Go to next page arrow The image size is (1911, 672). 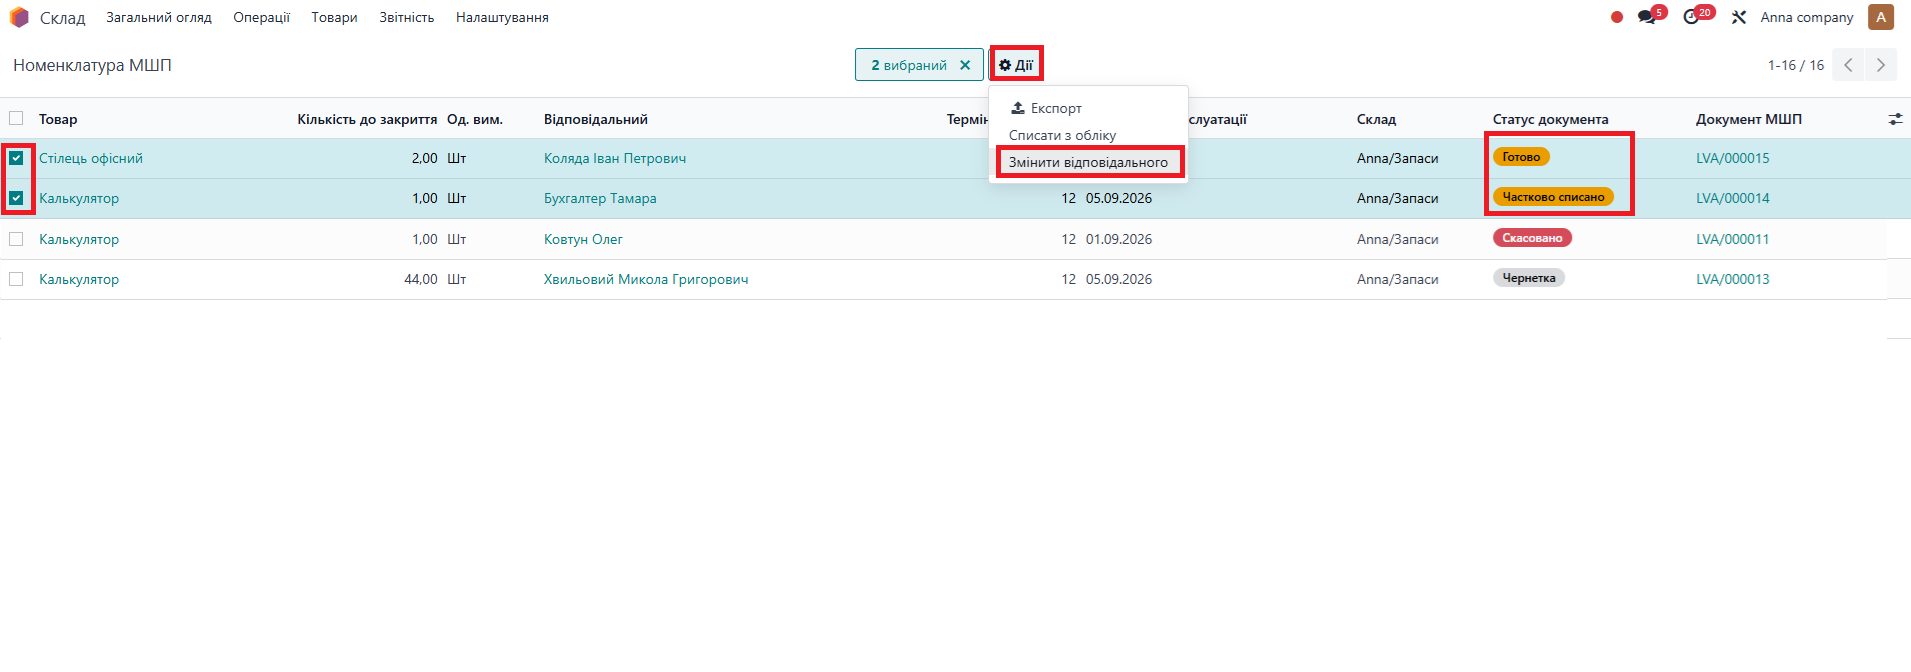(x=1880, y=65)
